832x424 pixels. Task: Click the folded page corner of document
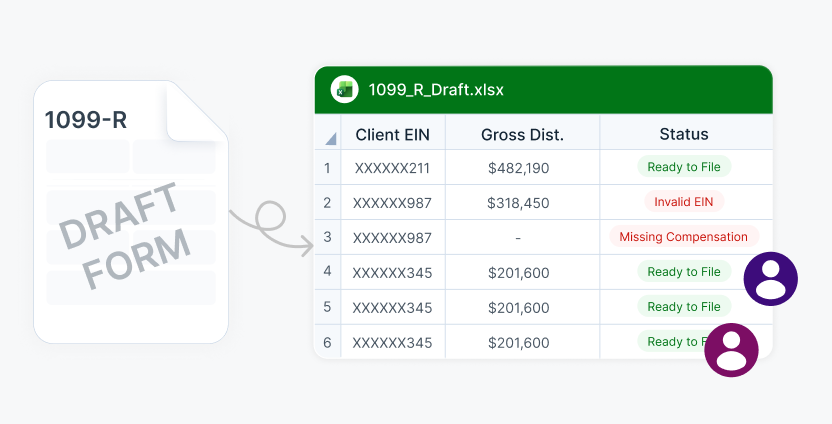point(196,111)
